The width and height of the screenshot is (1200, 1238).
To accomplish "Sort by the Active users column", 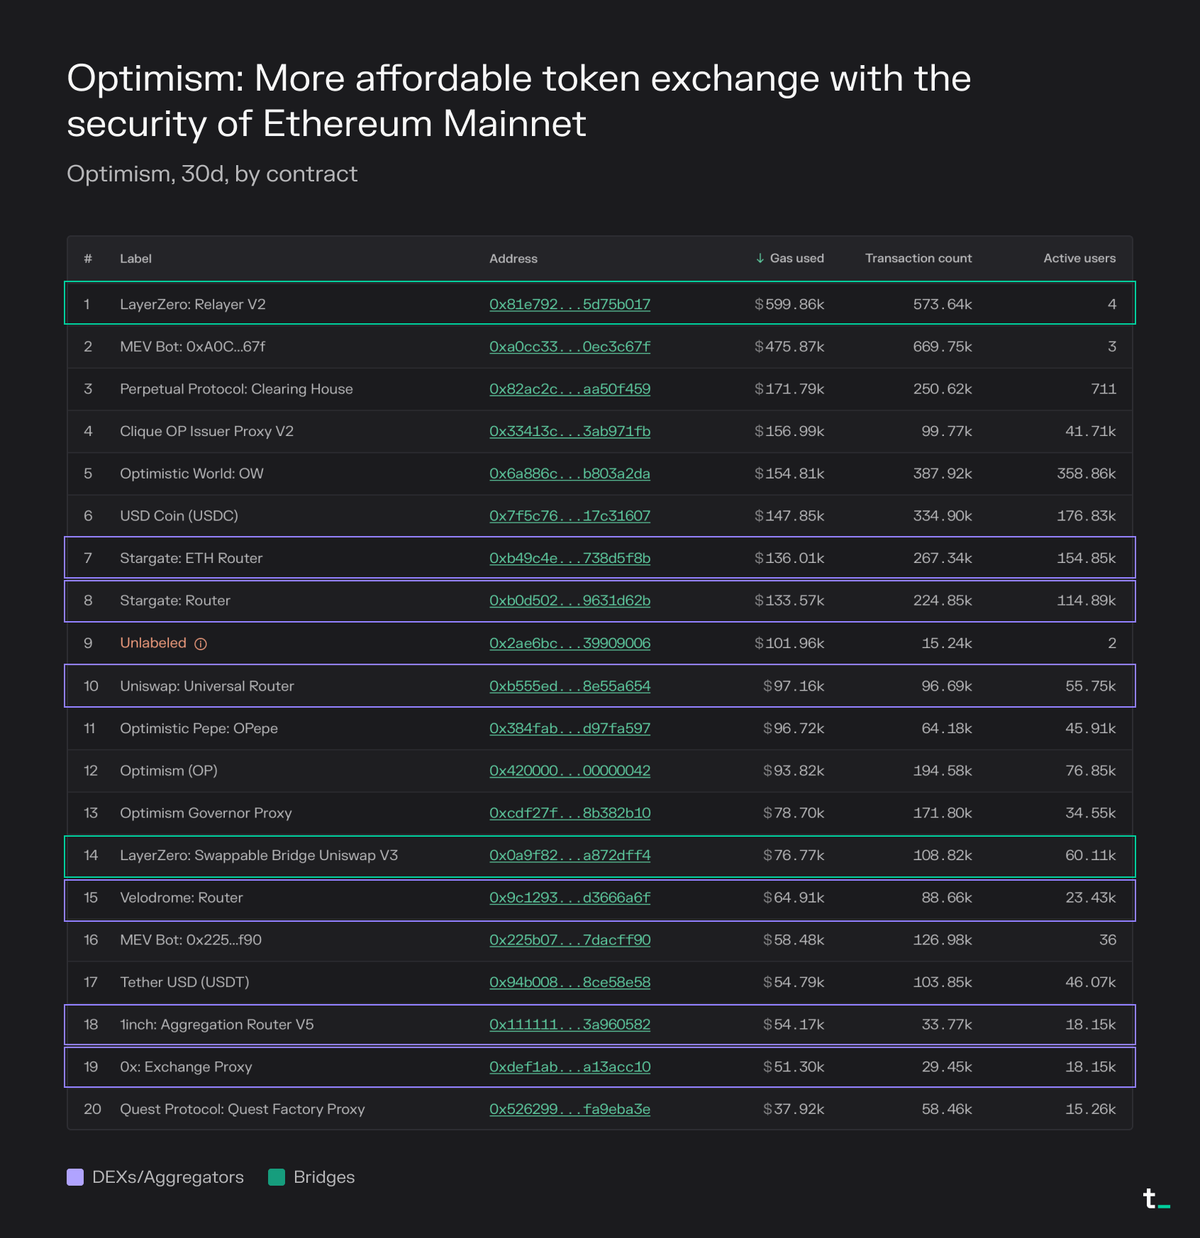I will tap(1079, 259).
